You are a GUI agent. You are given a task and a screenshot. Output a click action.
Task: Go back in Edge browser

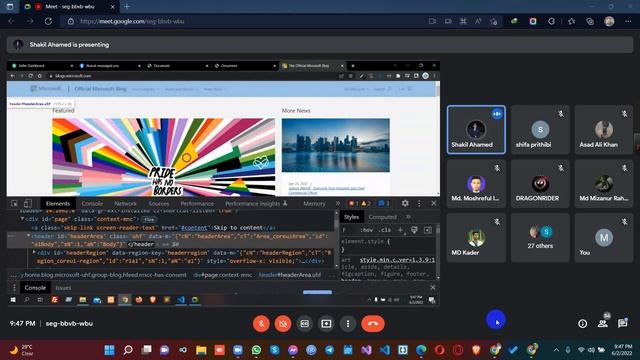point(11,21)
